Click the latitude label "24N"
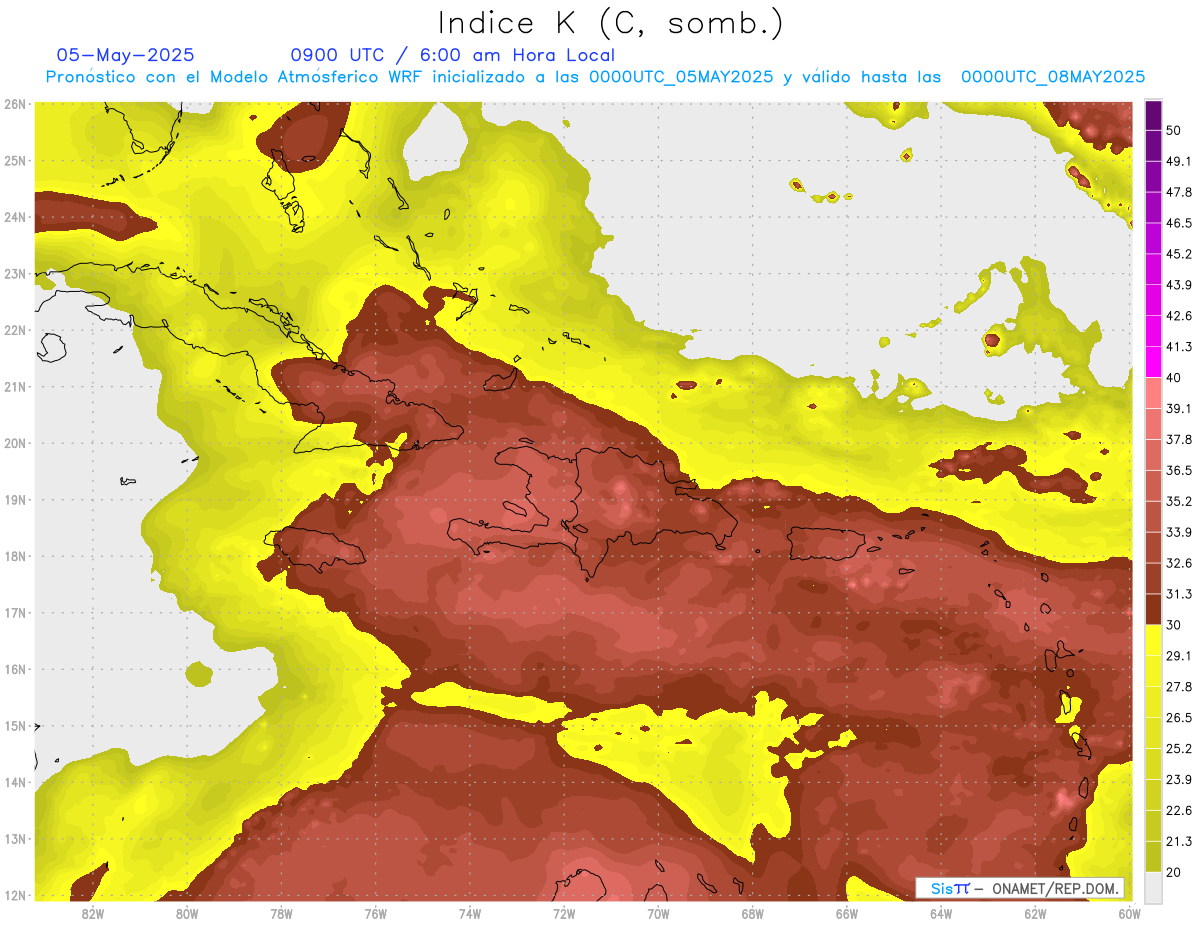 [15, 217]
